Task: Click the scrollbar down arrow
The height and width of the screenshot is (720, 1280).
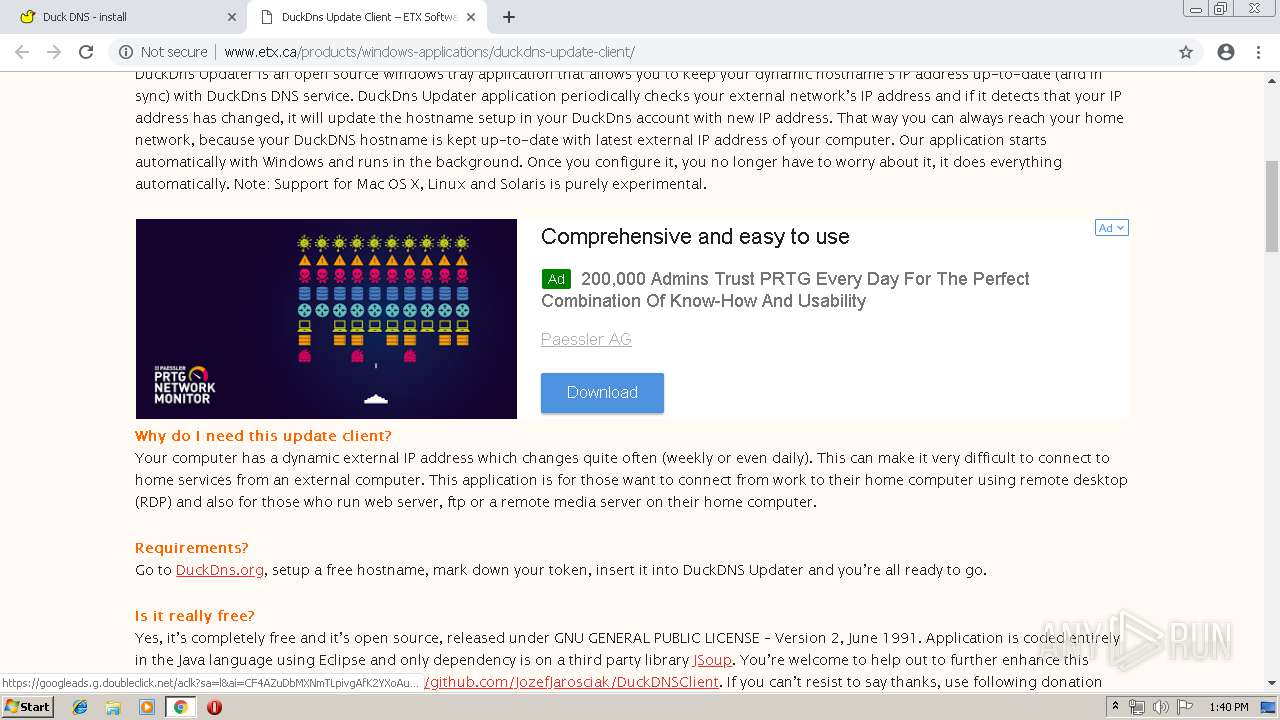Action: pos(1272,683)
